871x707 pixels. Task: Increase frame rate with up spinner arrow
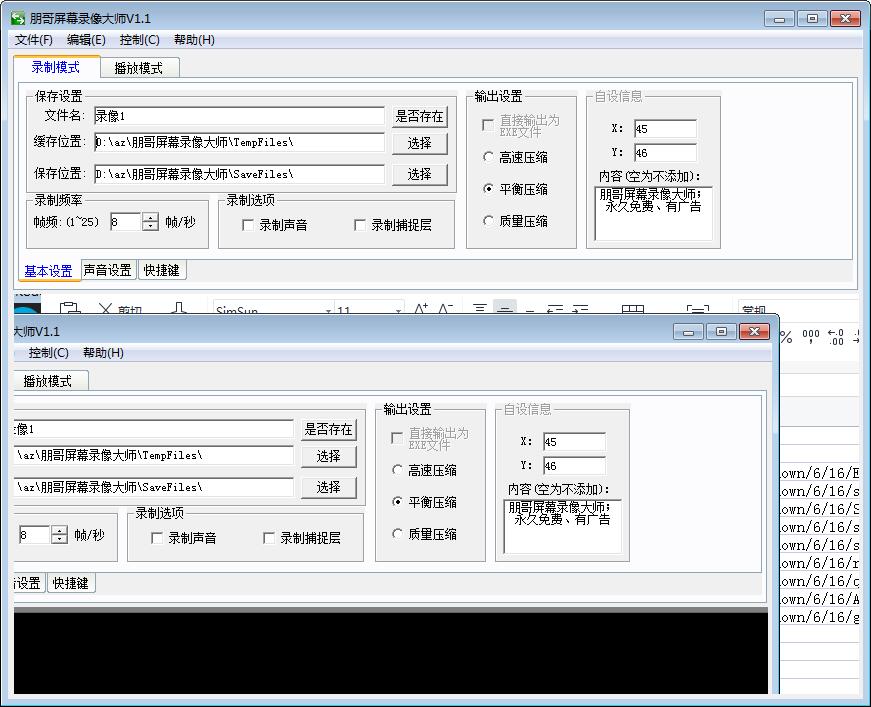[151, 218]
